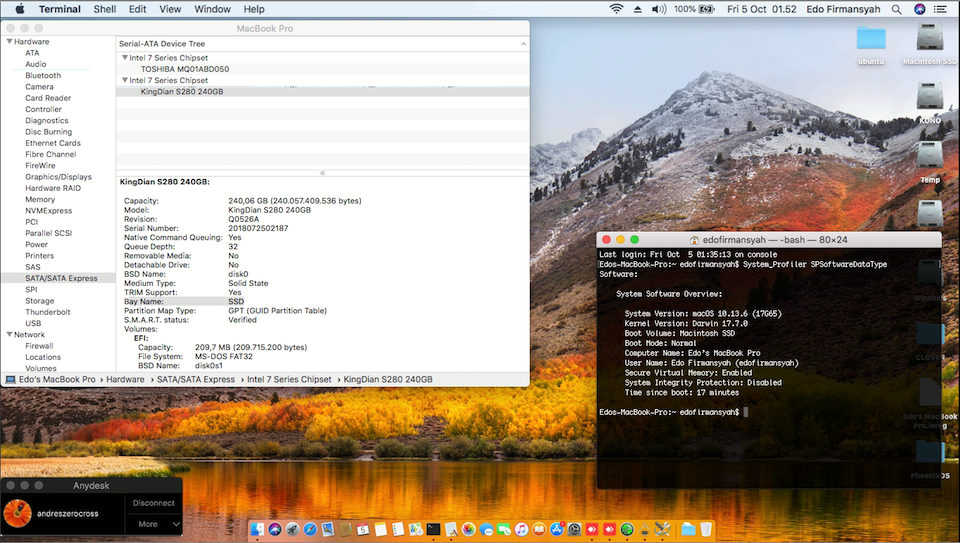
Task: Open Finder from the dock
Action: coord(258,529)
